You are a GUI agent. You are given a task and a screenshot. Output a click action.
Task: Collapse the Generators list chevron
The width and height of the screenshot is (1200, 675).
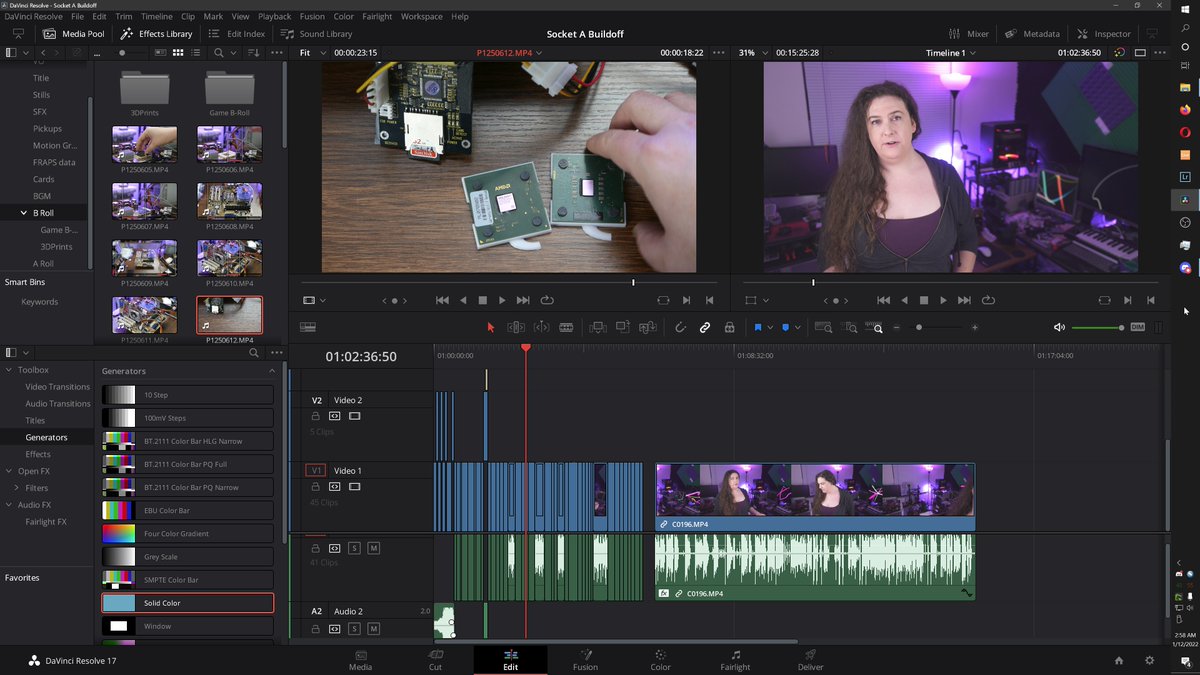coord(272,371)
